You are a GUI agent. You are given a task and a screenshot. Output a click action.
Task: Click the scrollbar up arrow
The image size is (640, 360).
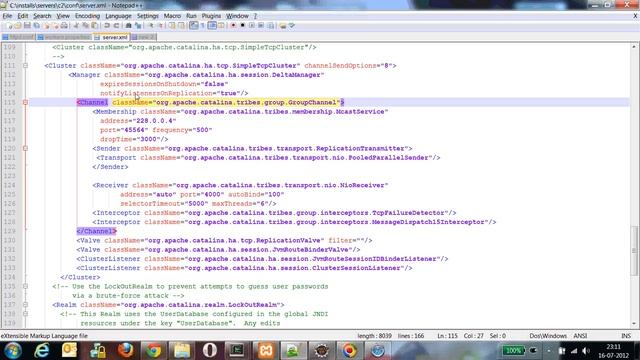pyautogui.click(x=634, y=46)
